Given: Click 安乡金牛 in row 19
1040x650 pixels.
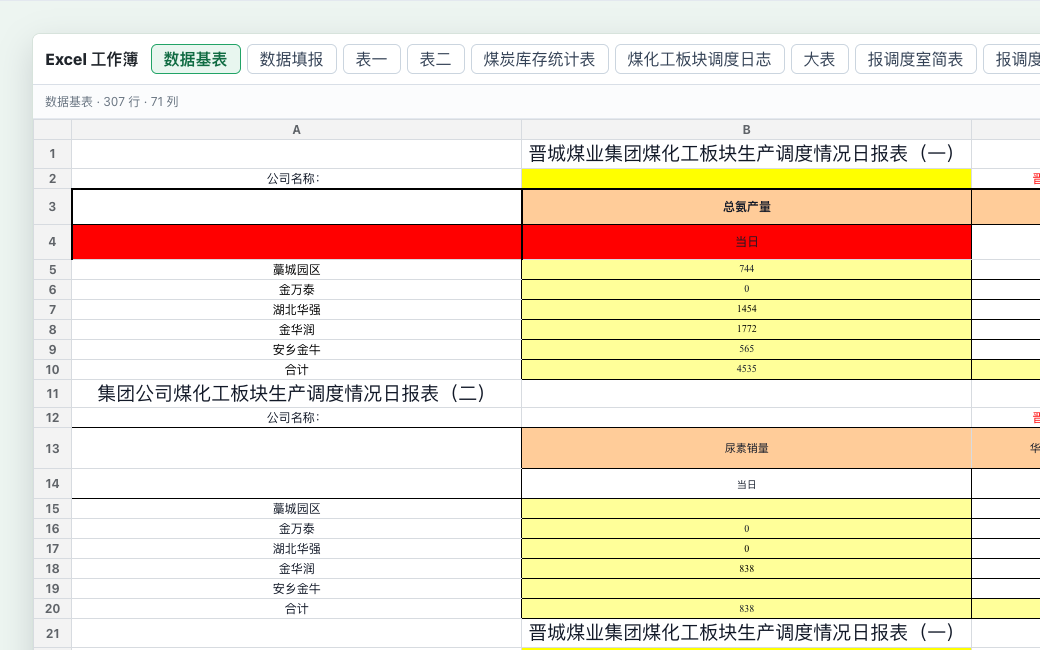Looking at the screenshot, I should pyautogui.click(x=296, y=588).
